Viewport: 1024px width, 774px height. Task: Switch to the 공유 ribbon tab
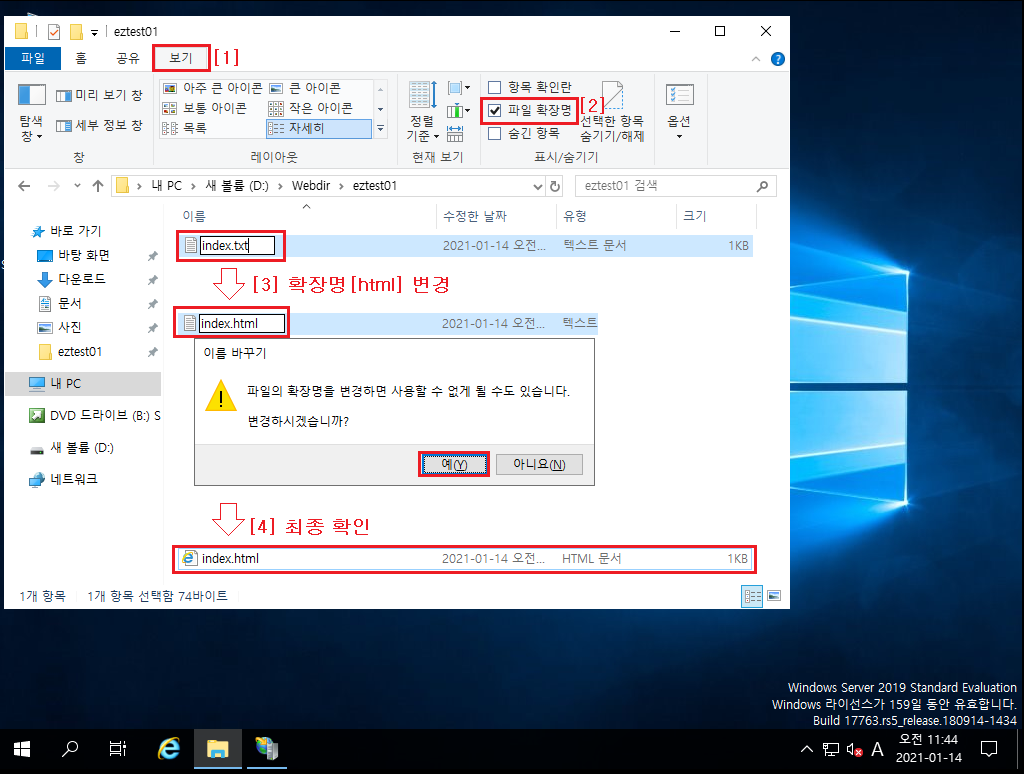[x=128, y=58]
